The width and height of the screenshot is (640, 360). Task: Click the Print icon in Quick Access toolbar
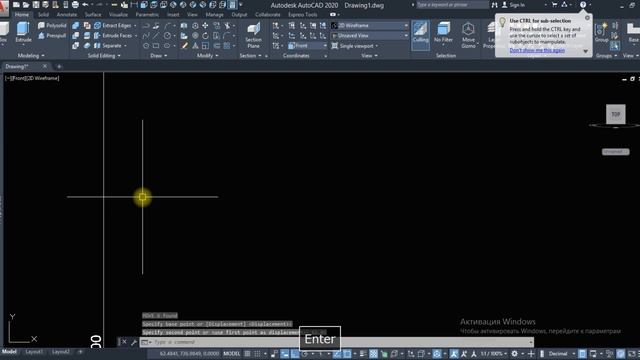pos(75,5)
